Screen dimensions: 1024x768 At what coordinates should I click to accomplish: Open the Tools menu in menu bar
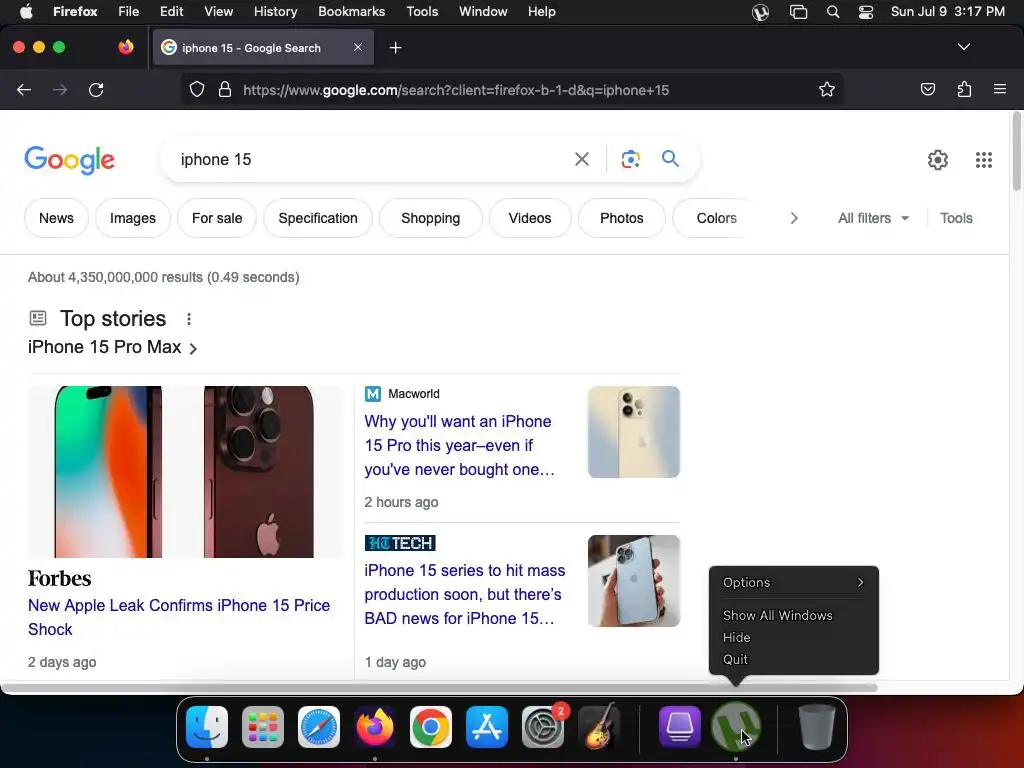click(422, 12)
